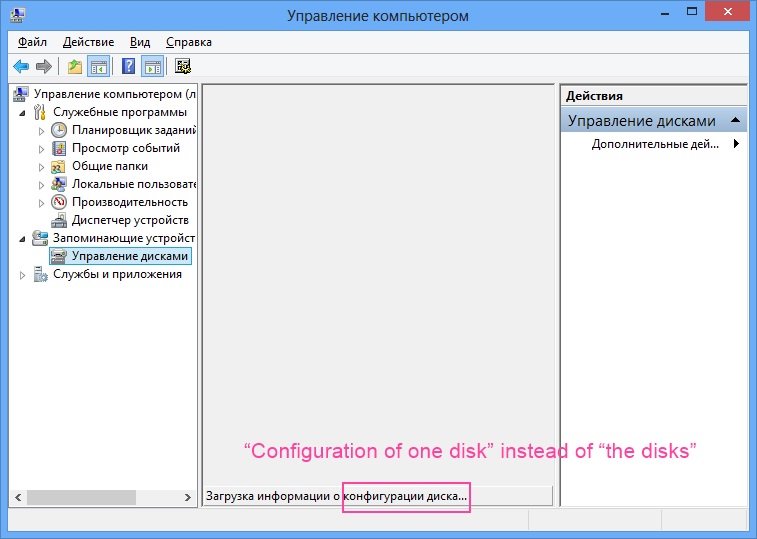This screenshot has height=539, width=757.
Task: Click the Загрузка информации status text
Action: click(336, 496)
